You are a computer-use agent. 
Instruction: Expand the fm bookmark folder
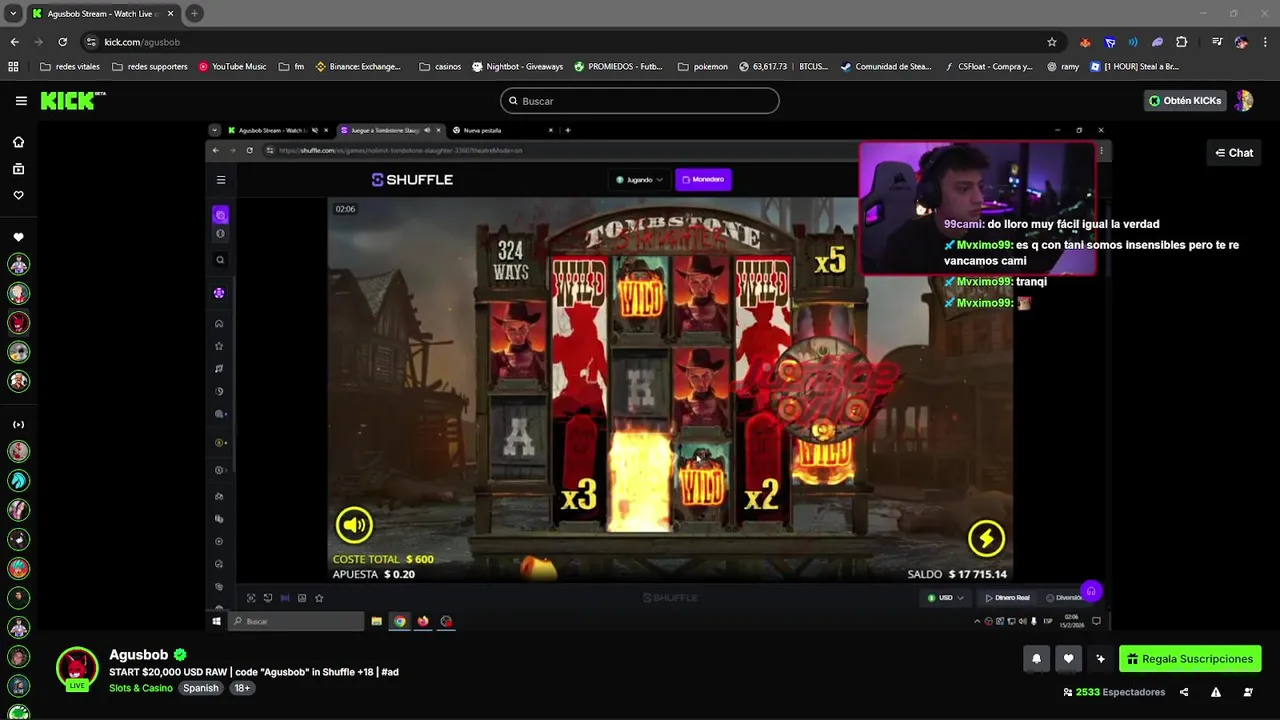[292, 67]
